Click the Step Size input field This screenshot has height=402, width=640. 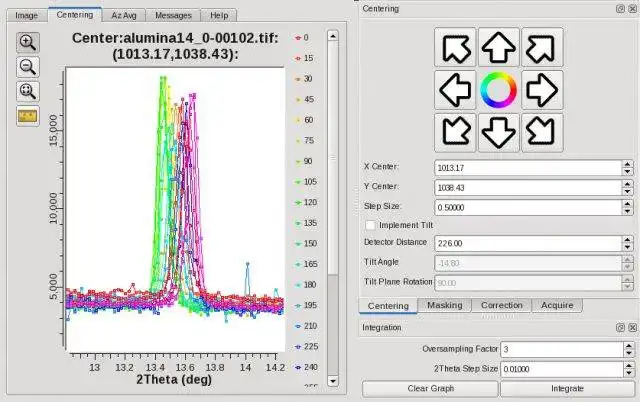pyautogui.click(x=528, y=207)
